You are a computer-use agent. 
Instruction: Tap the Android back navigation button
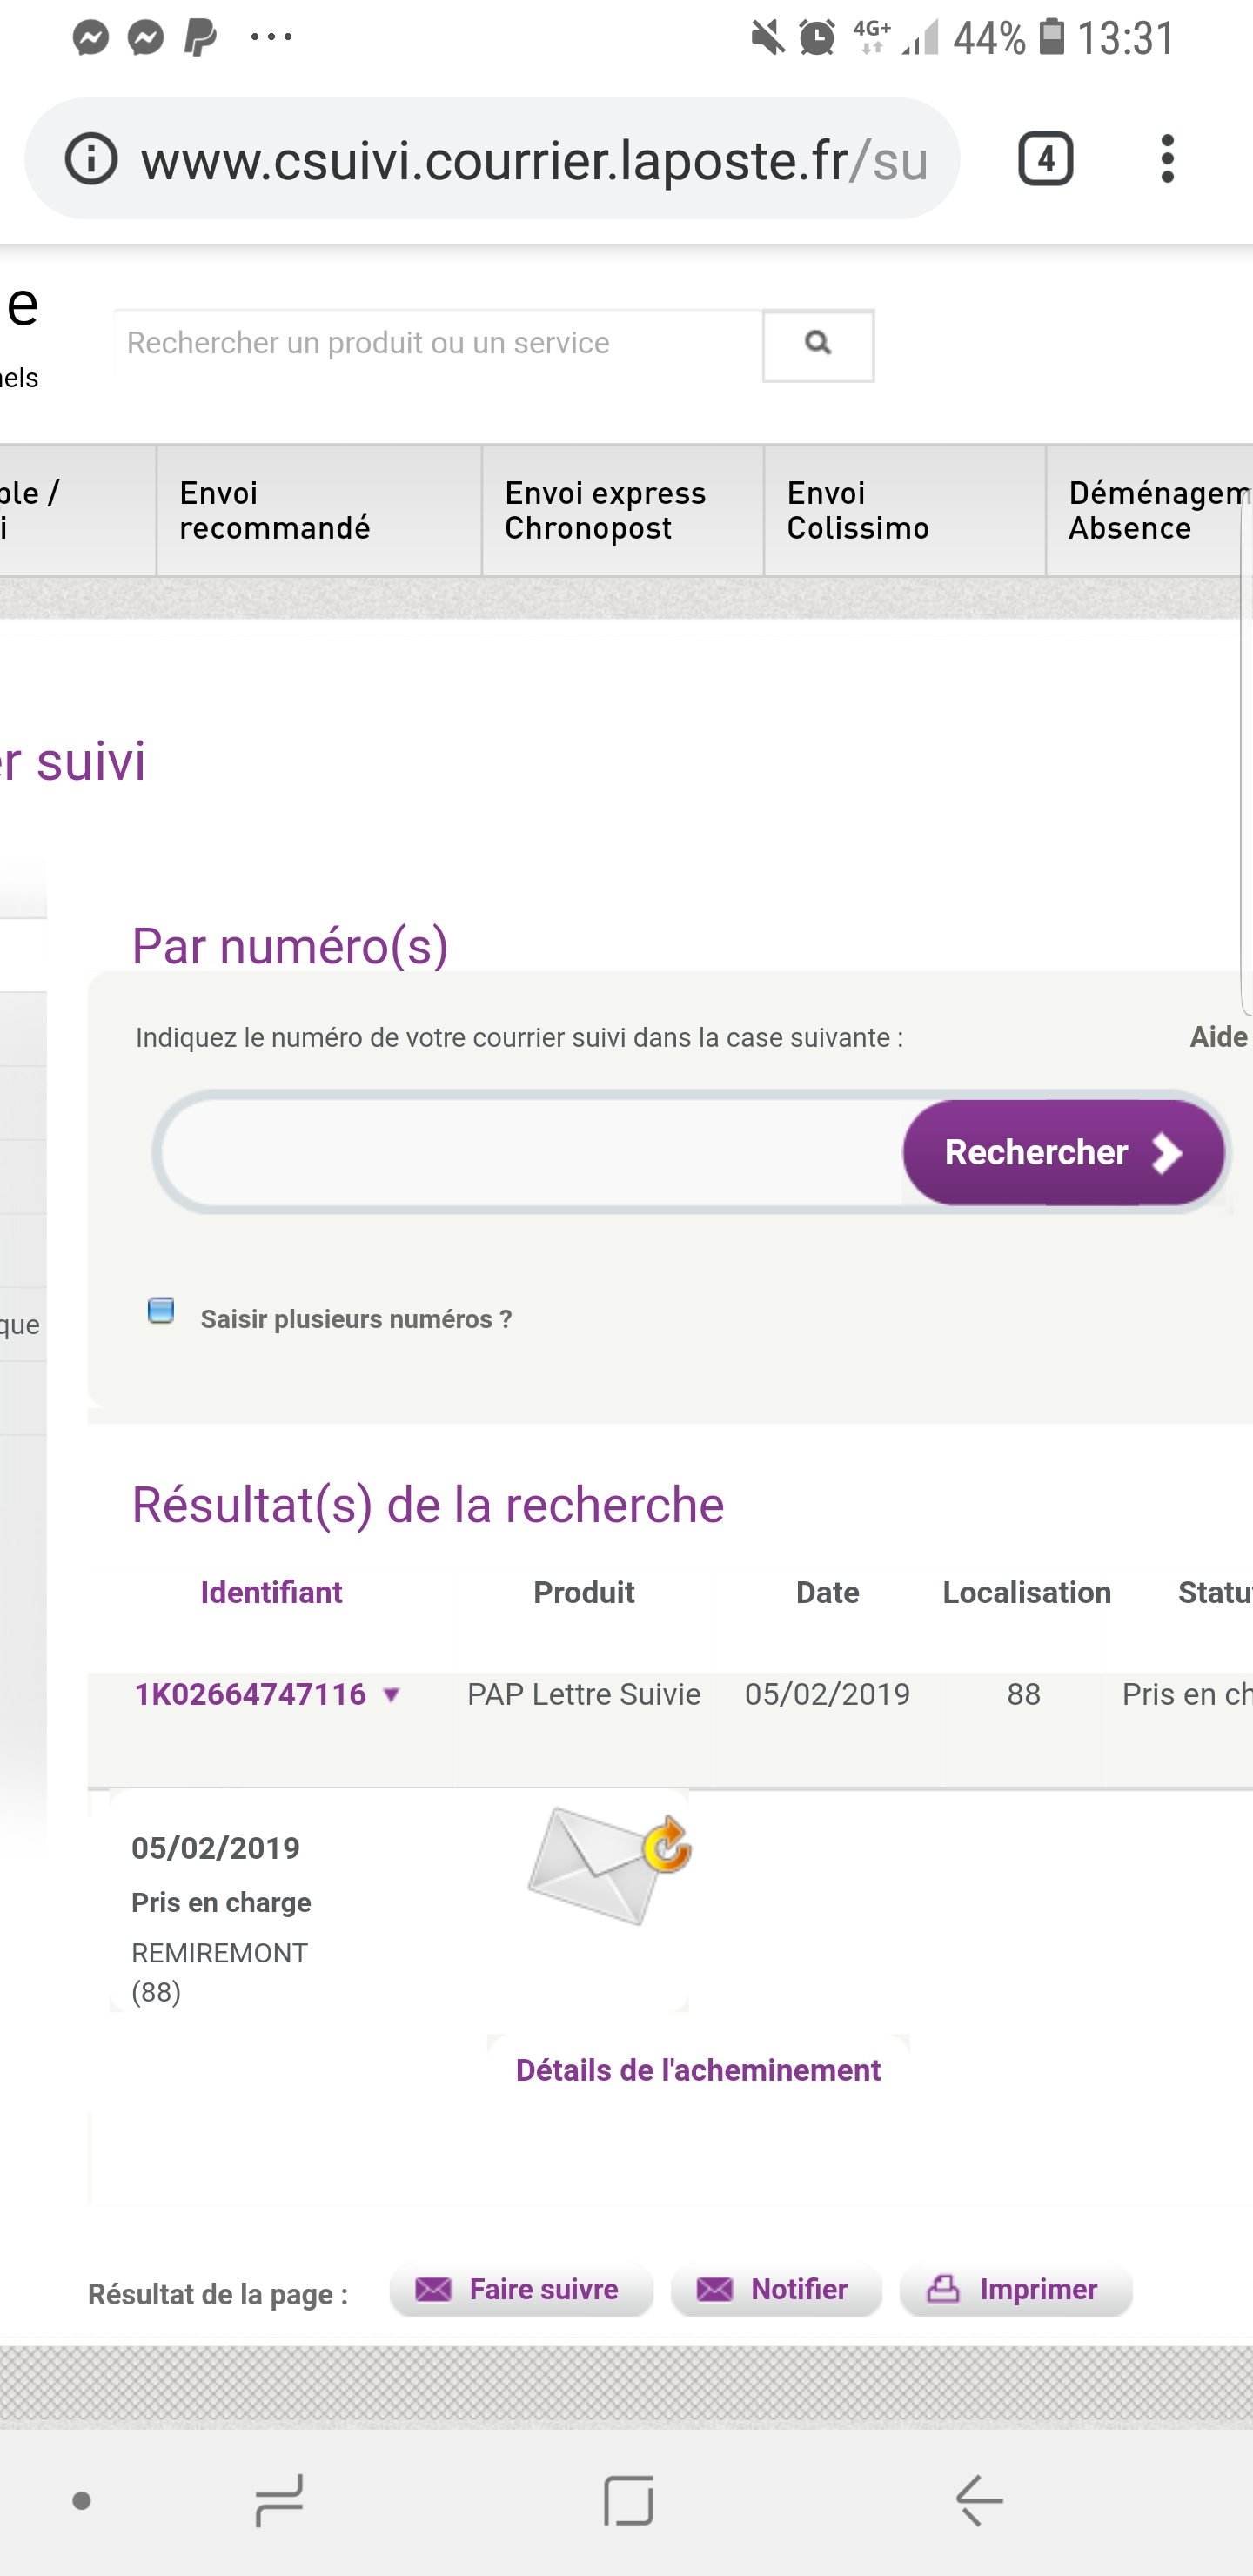tap(979, 2500)
